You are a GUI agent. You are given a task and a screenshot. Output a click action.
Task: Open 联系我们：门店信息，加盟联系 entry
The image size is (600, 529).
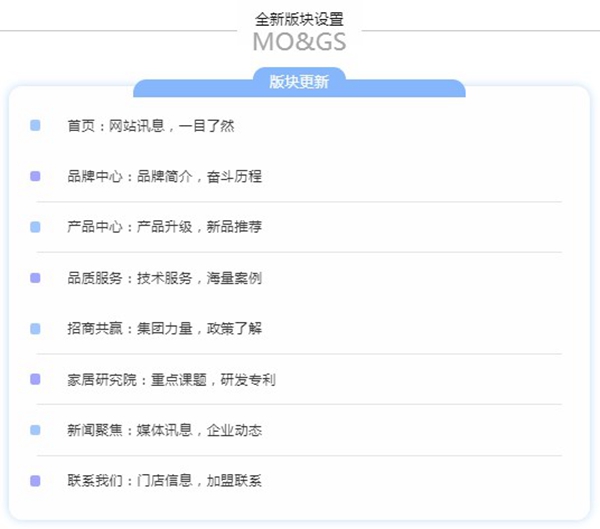coord(165,481)
